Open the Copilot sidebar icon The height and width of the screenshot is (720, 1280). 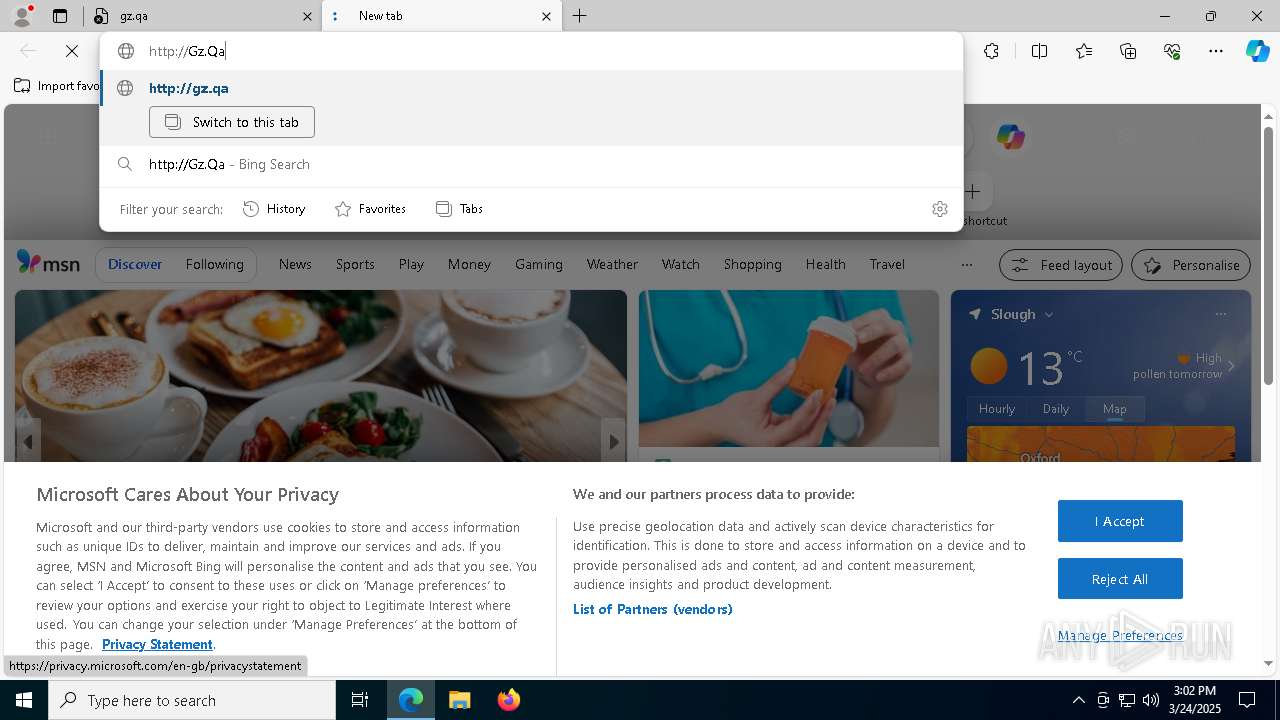point(1257,51)
